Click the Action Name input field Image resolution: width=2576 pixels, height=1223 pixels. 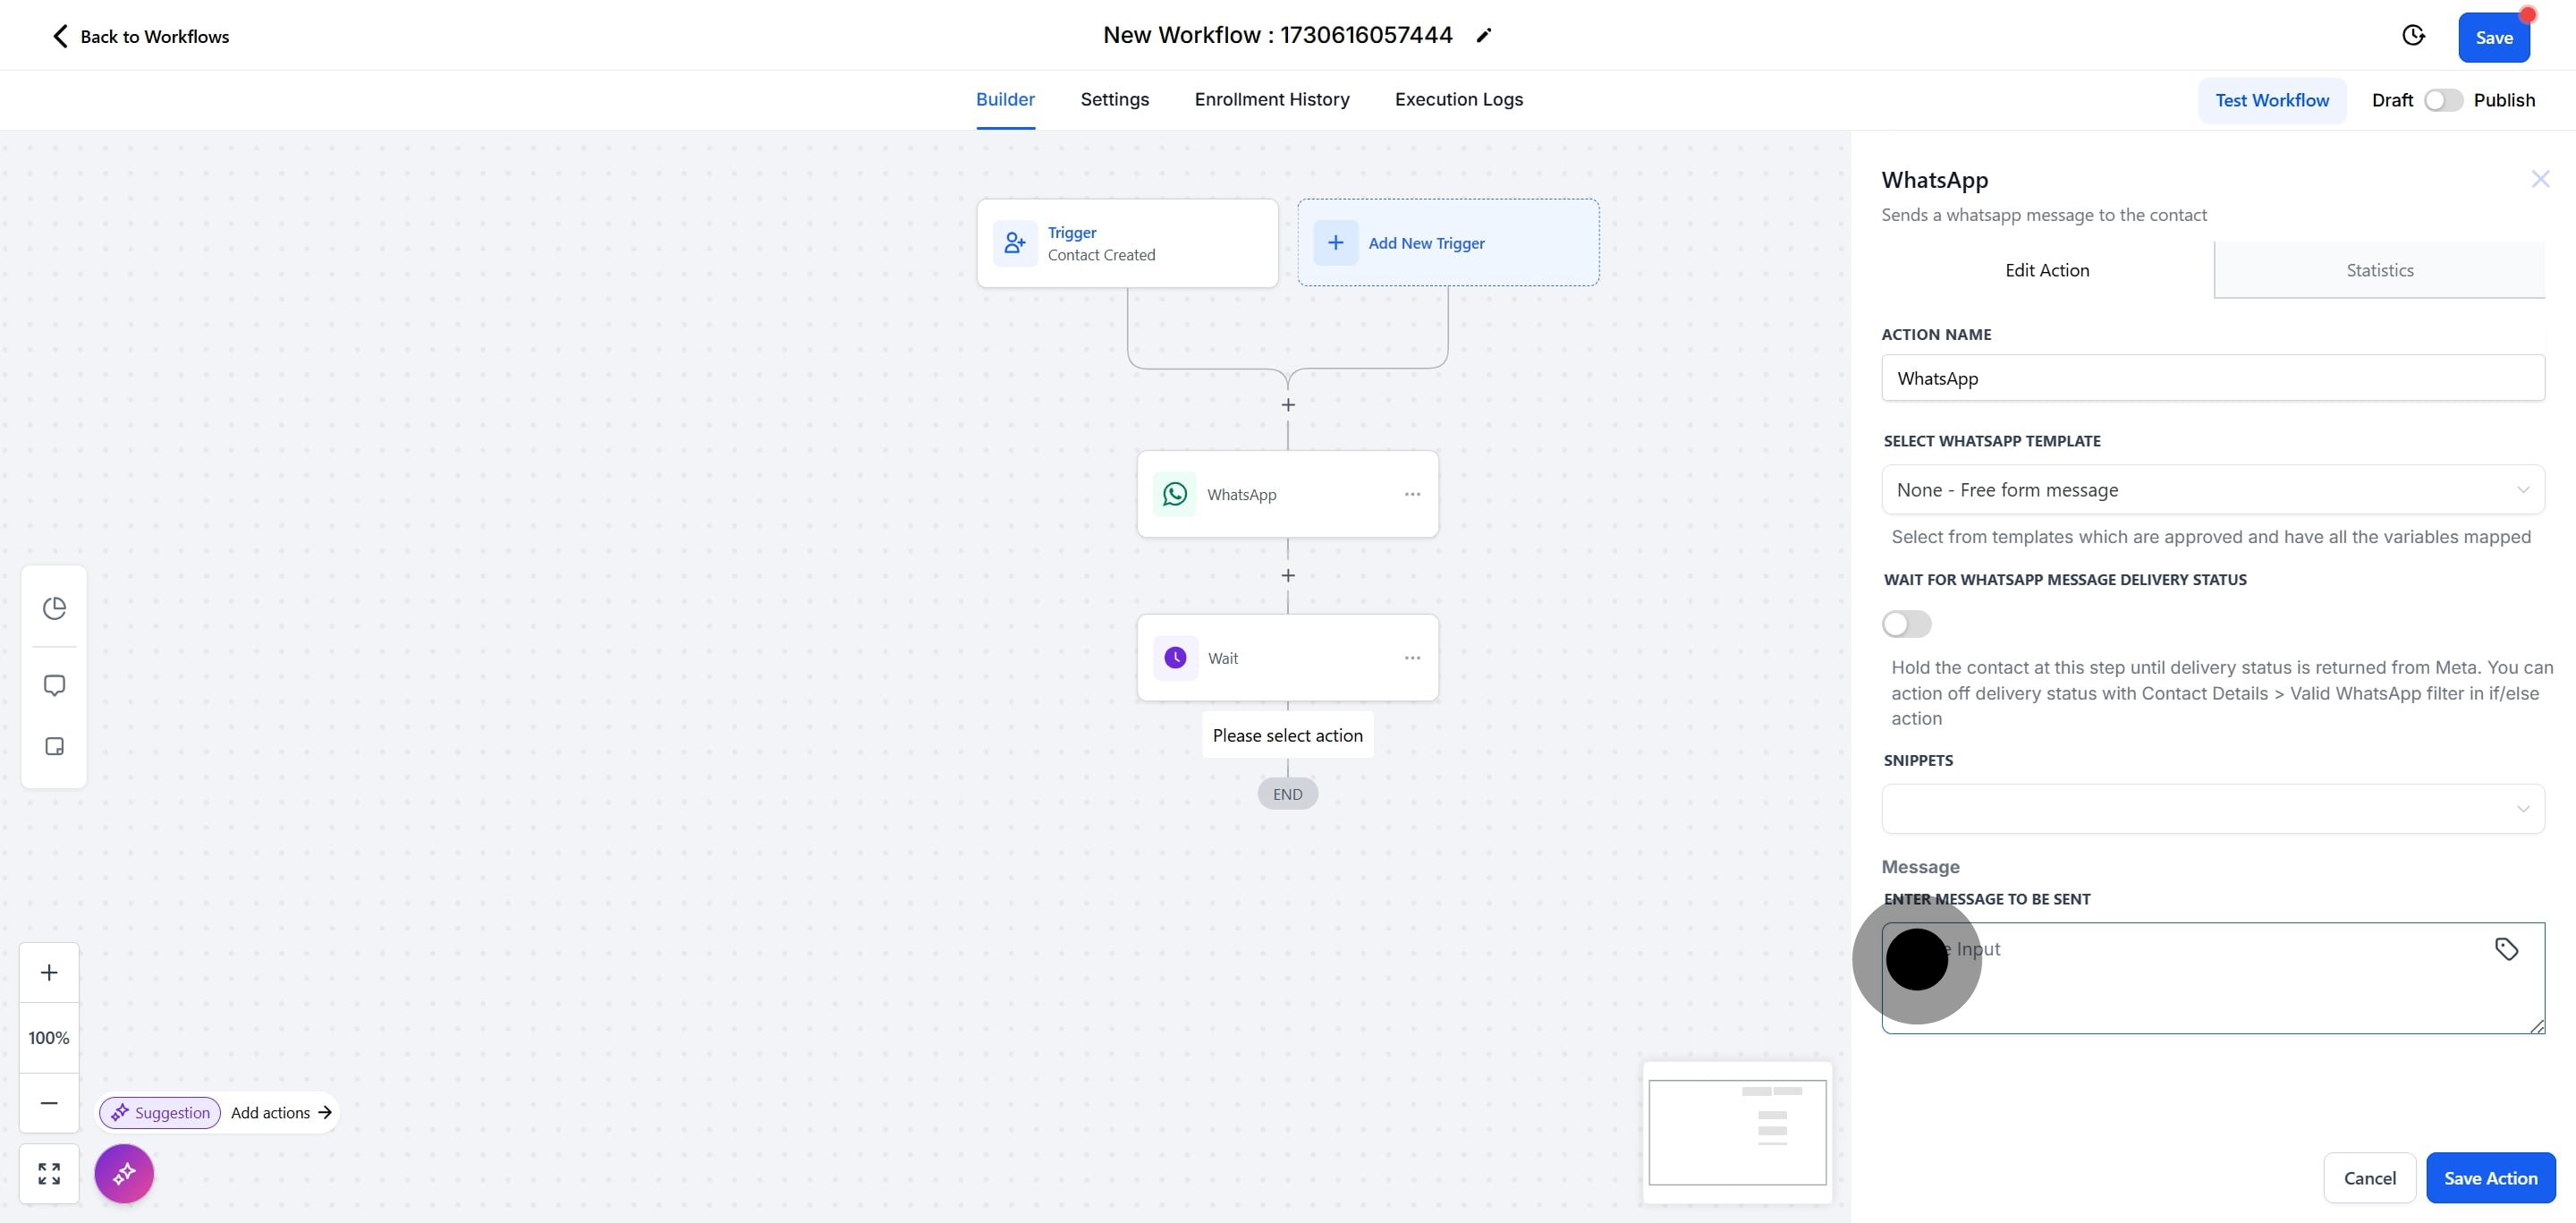pos(2212,378)
